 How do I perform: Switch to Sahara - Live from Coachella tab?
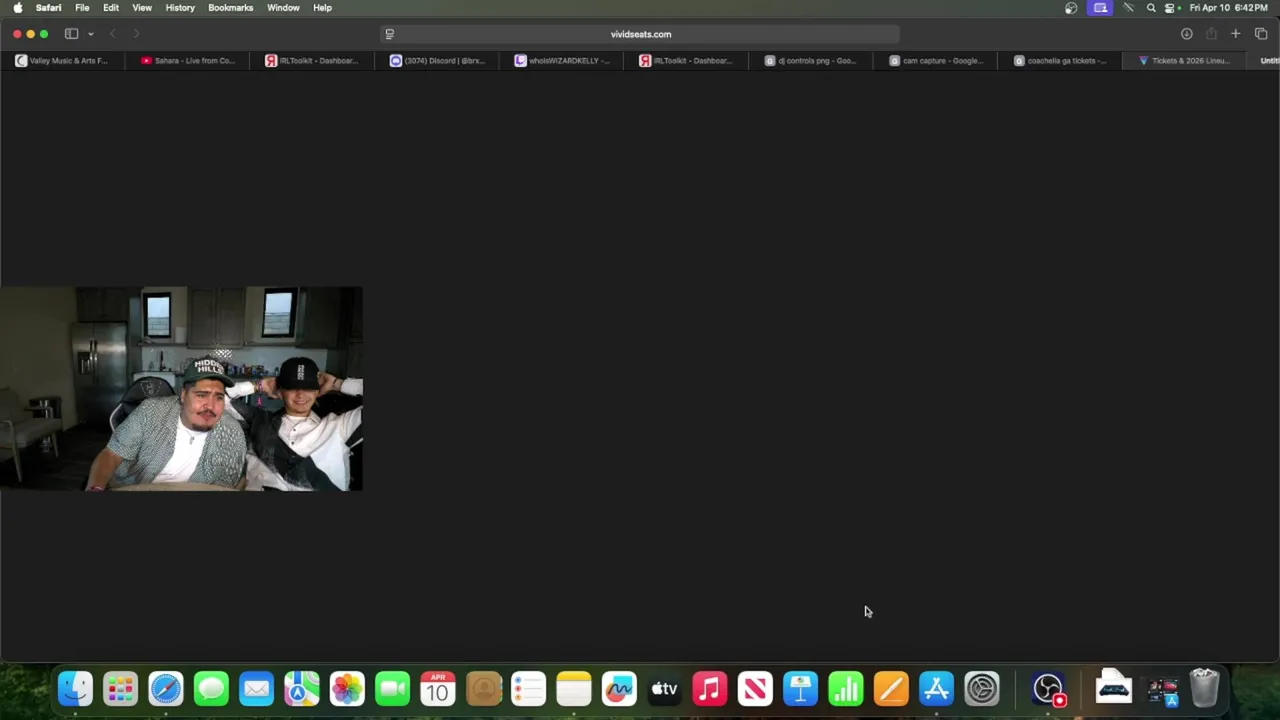coord(188,61)
